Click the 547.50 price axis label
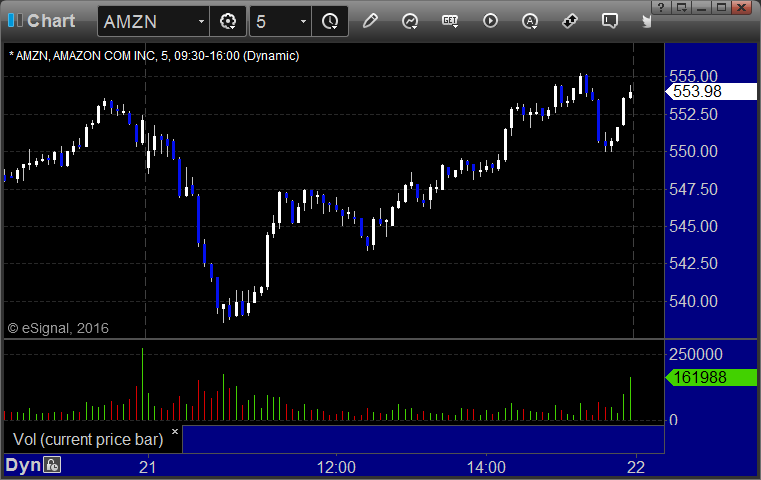 693,189
